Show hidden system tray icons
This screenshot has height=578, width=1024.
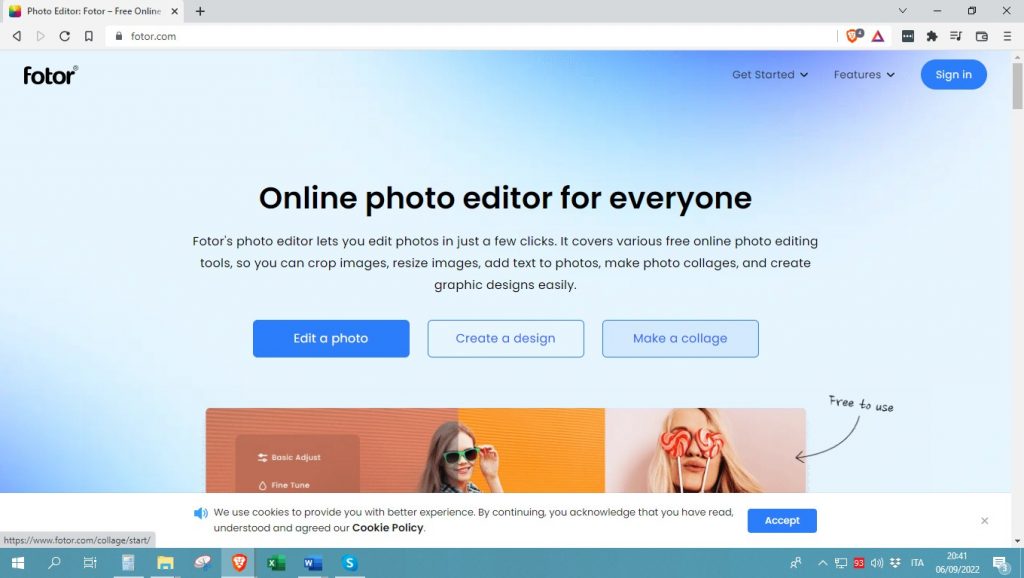823,563
